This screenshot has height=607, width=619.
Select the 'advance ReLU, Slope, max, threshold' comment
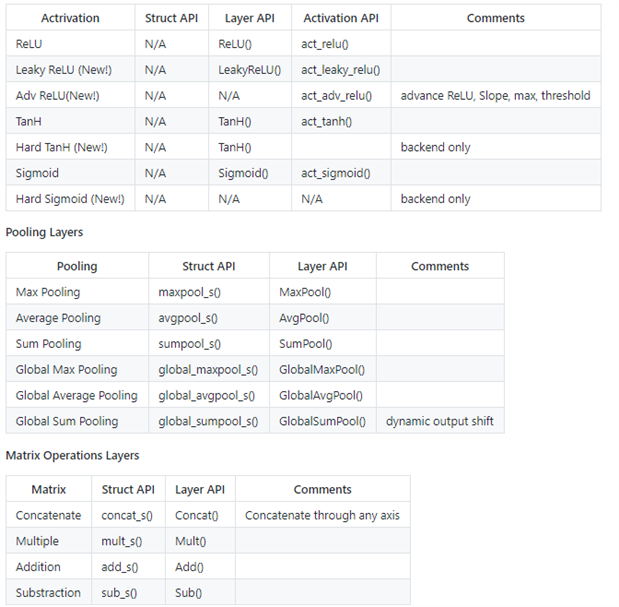coord(495,96)
